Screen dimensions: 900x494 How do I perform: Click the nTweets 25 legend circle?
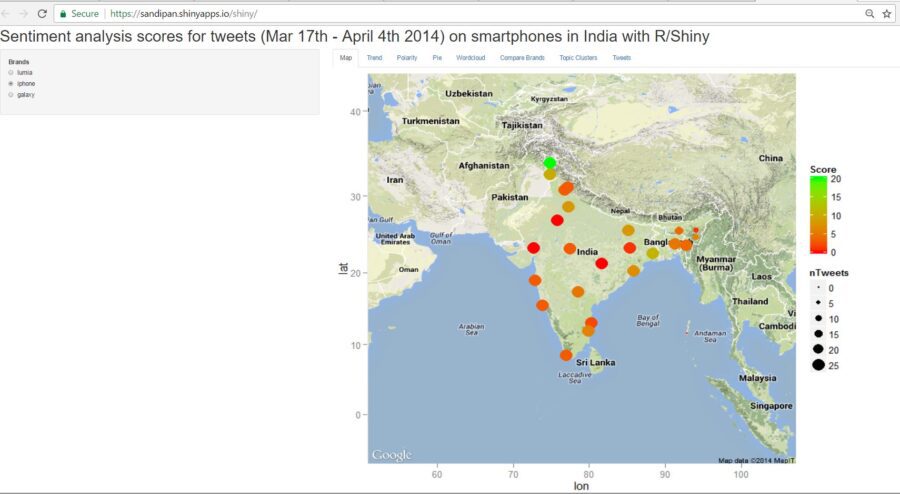(818, 365)
